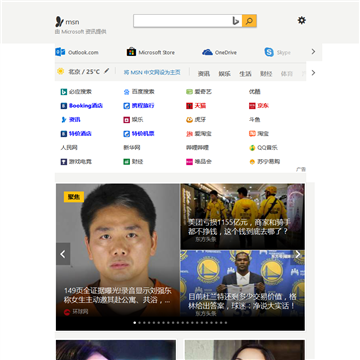Open settings with the gear icon
Viewport: 360px width, 360px height.
pyautogui.click(x=301, y=21)
